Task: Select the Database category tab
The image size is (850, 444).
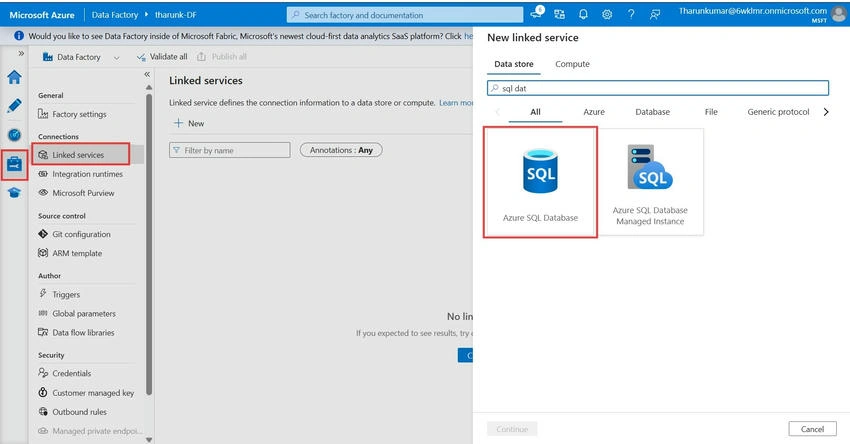Action: [653, 112]
